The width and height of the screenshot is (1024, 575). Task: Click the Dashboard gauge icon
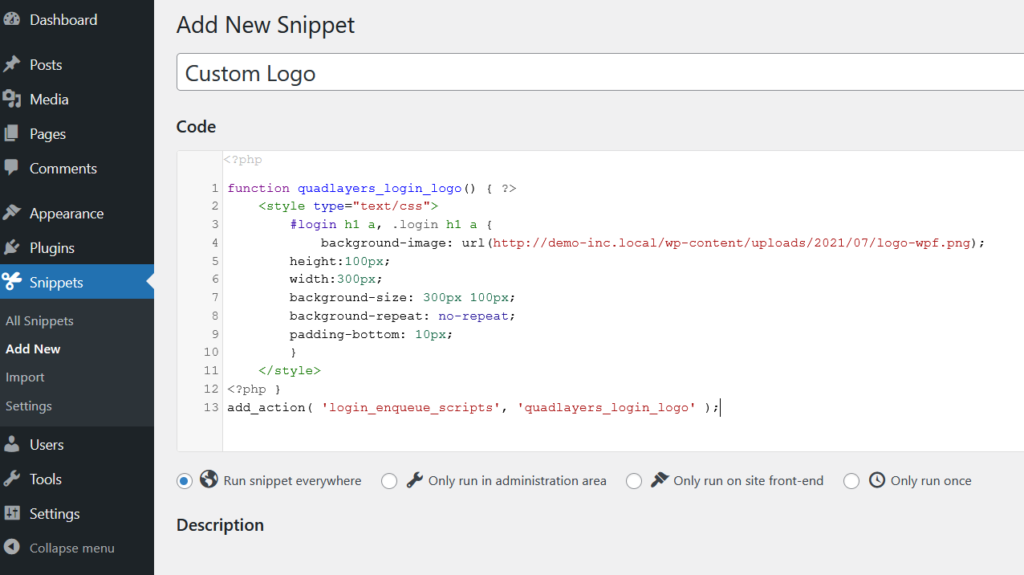pos(12,20)
